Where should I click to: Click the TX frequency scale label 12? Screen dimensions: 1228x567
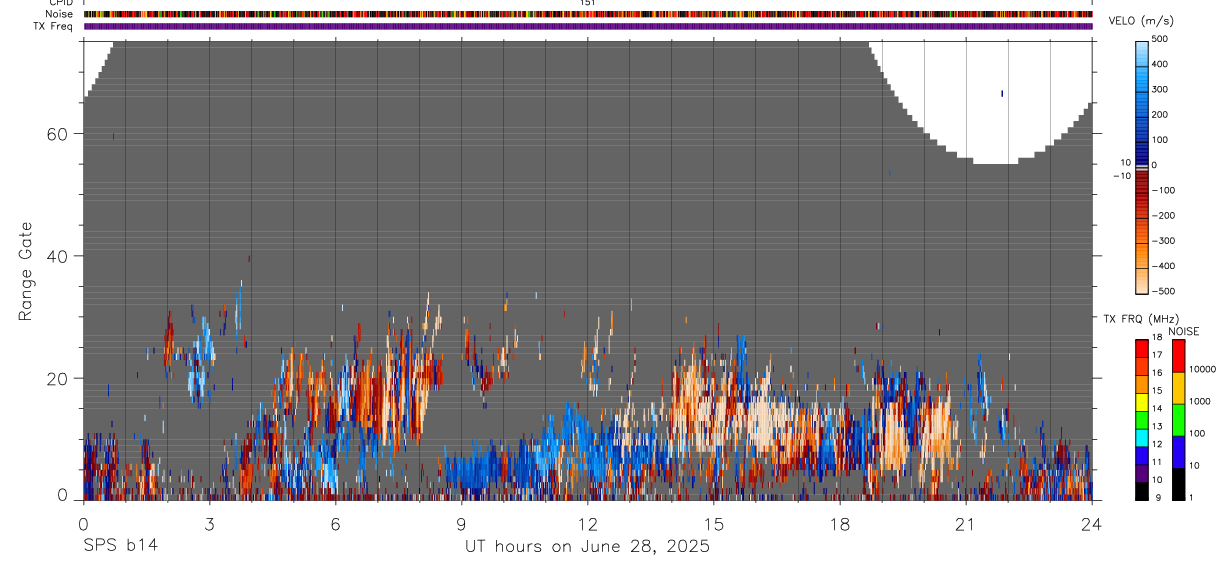(x=1159, y=444)
